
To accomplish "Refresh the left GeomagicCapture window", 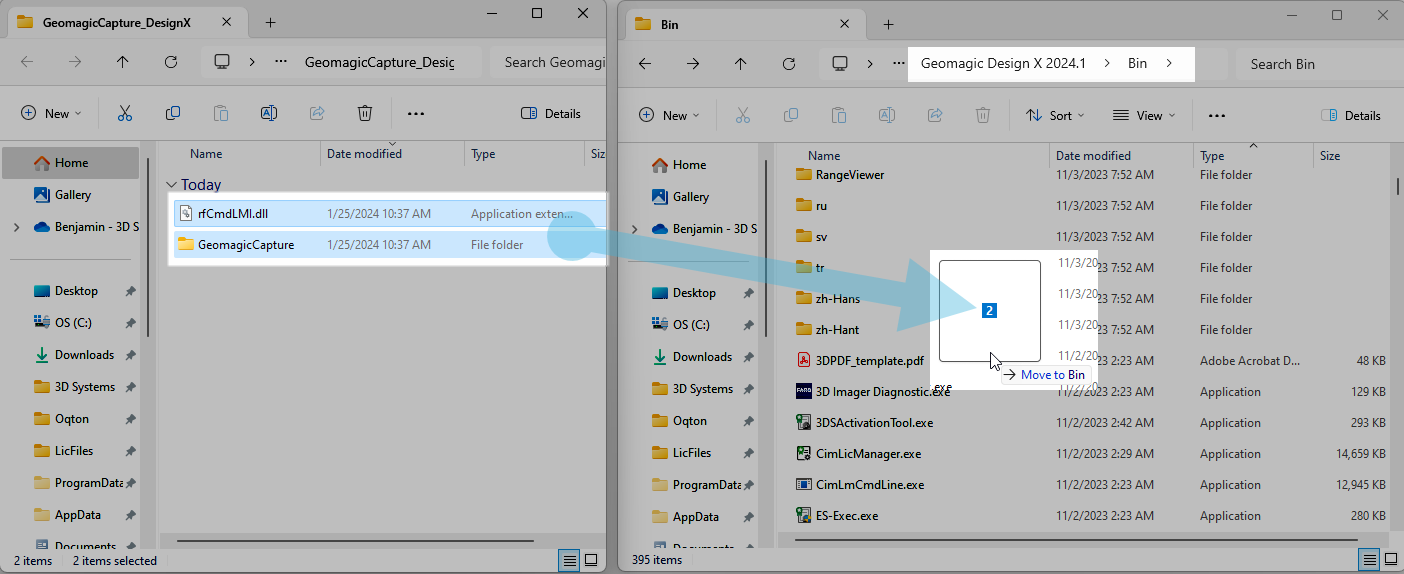I will click(171, 62).
